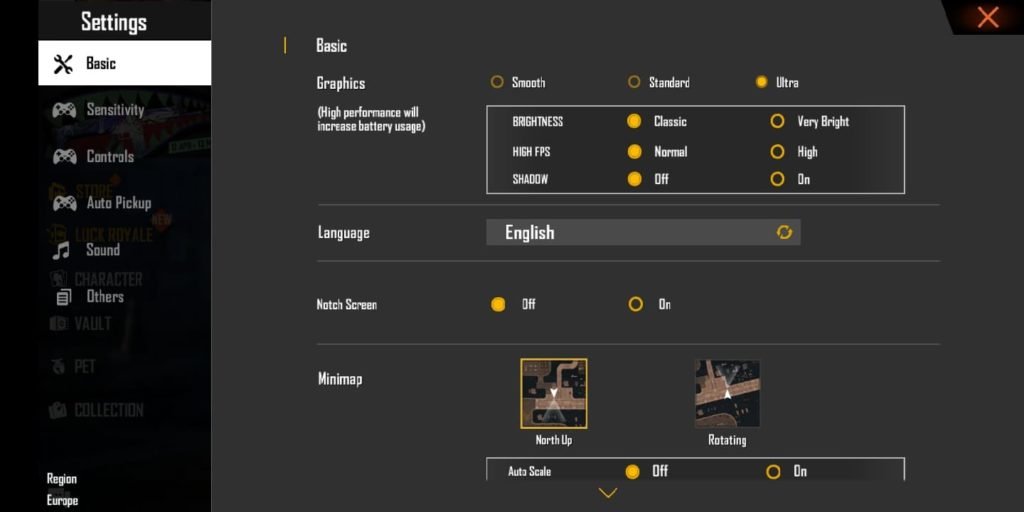Turn Shadow On
Image resolution: width=1024 pixels, height=512 pixels.
click(777, 179)
